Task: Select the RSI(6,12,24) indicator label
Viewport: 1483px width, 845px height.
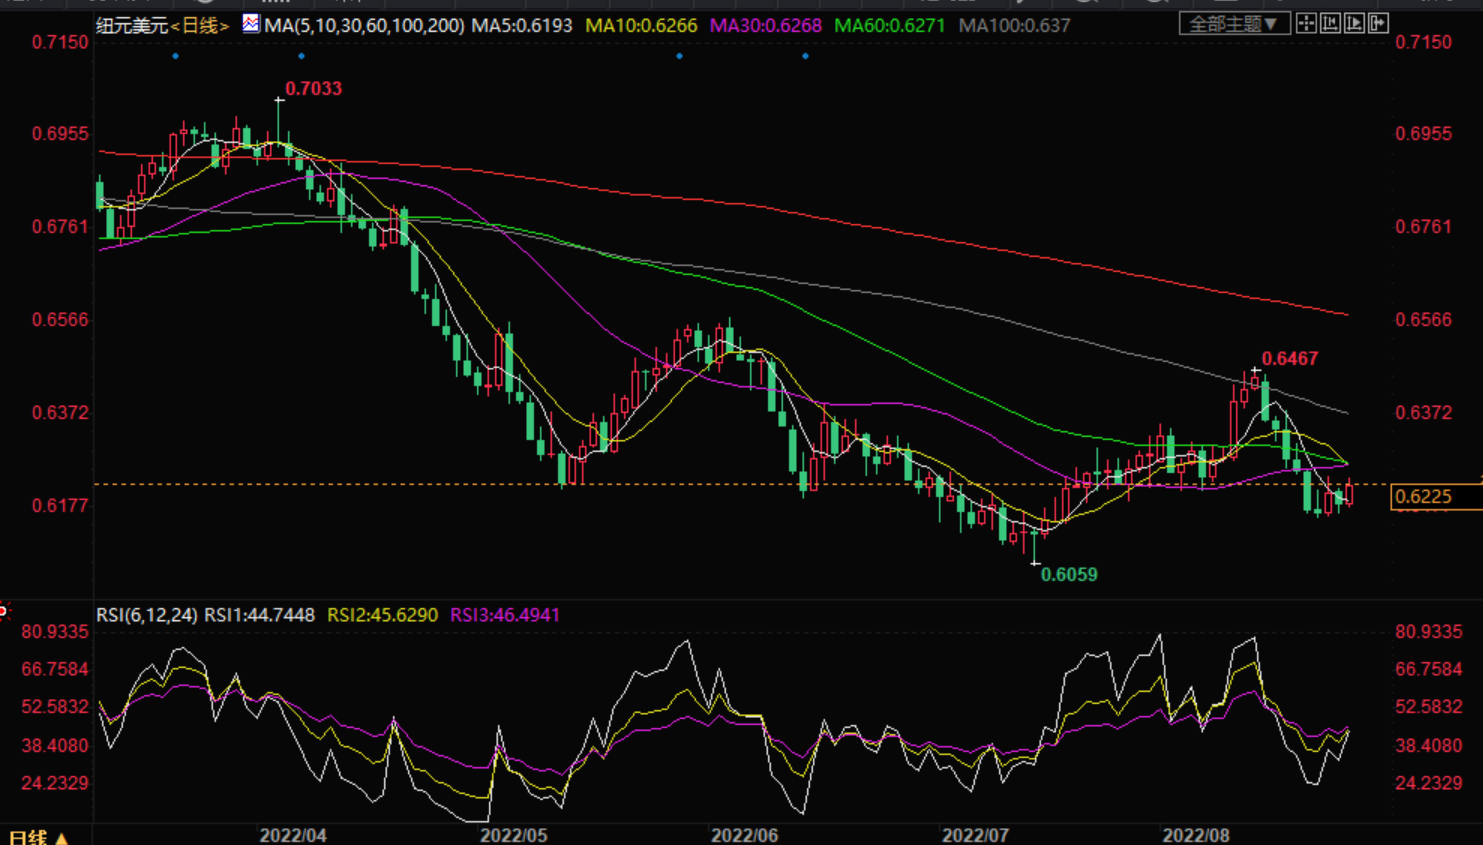Action: [146, 615]
